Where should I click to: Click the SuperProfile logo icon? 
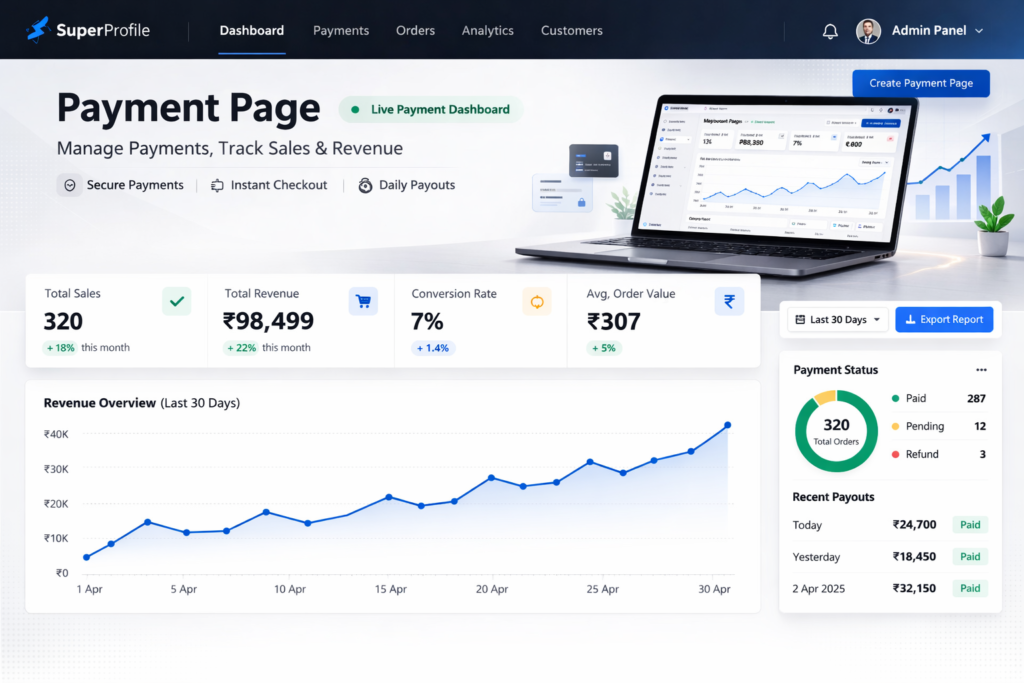coord(37,30)
